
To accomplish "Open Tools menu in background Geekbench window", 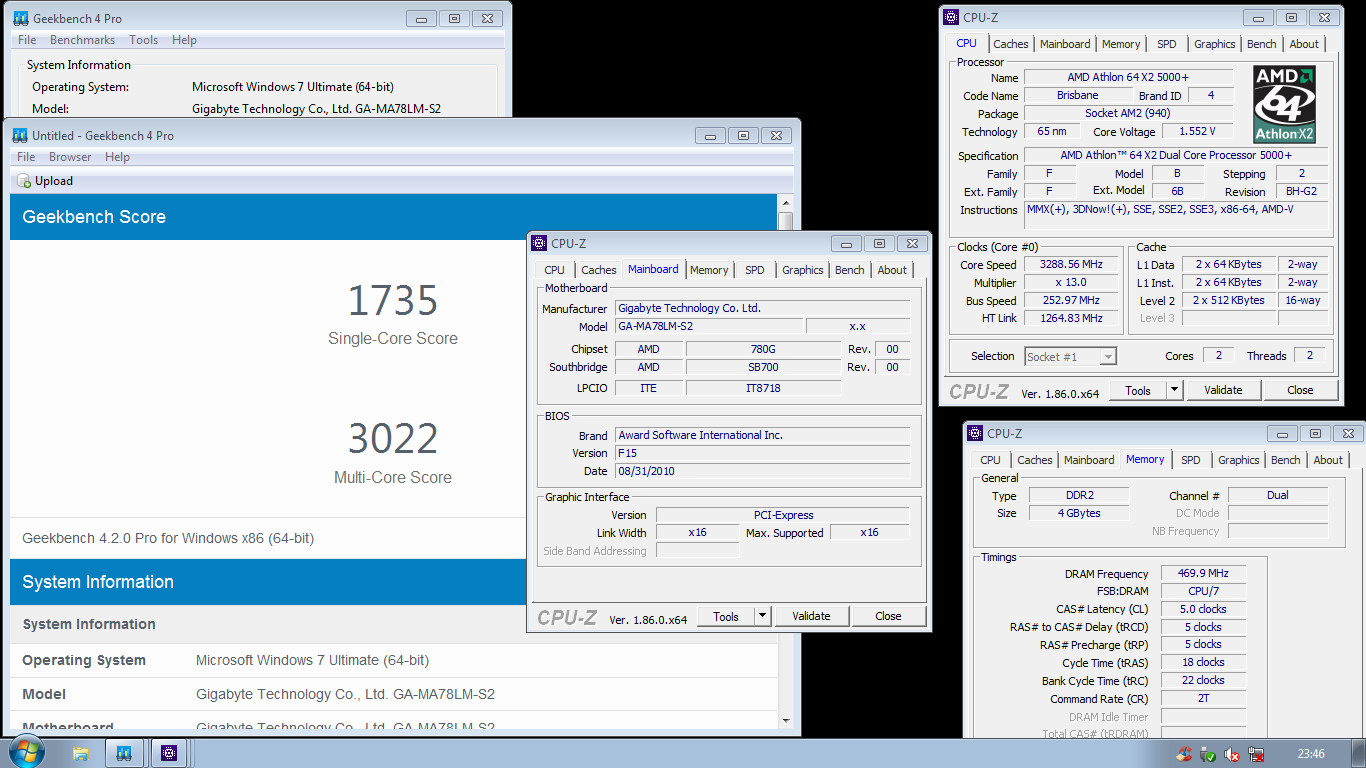I will tap(143, 40).
